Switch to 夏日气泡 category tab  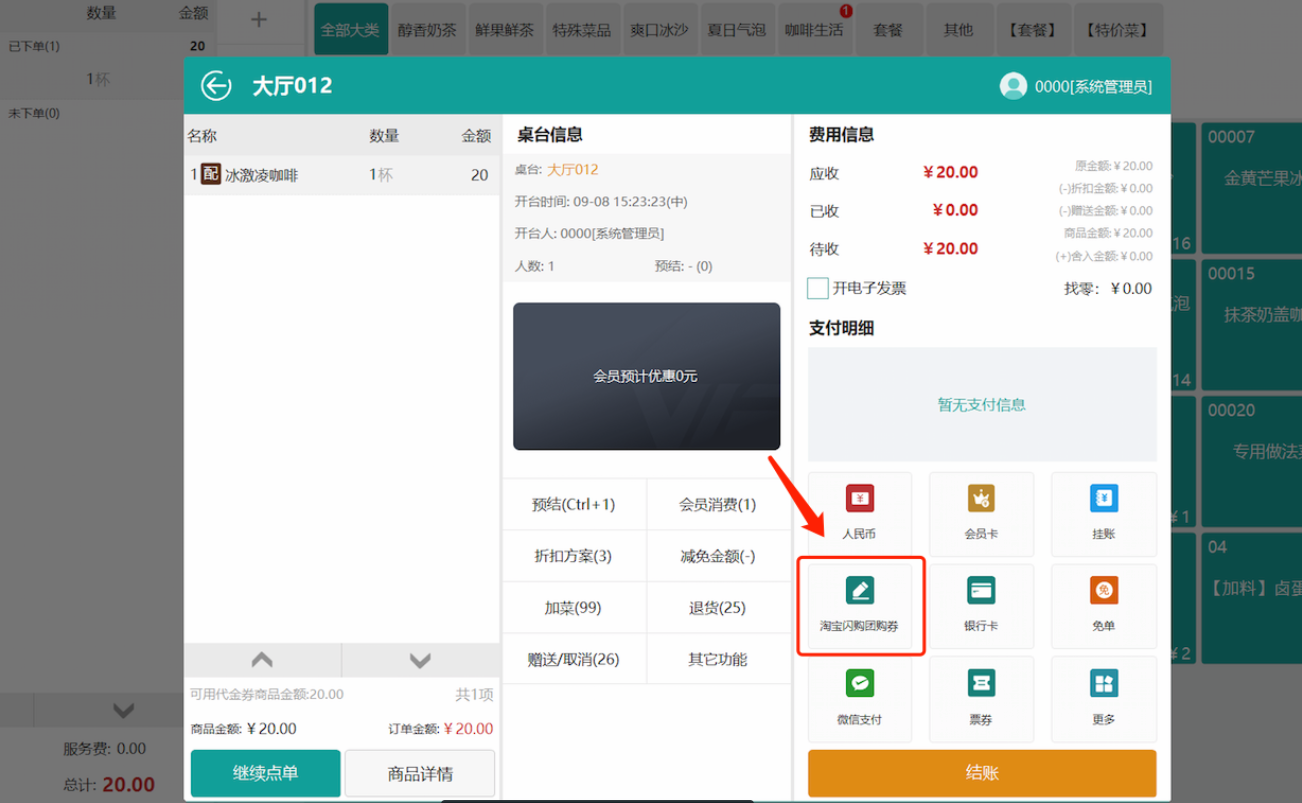738,30
